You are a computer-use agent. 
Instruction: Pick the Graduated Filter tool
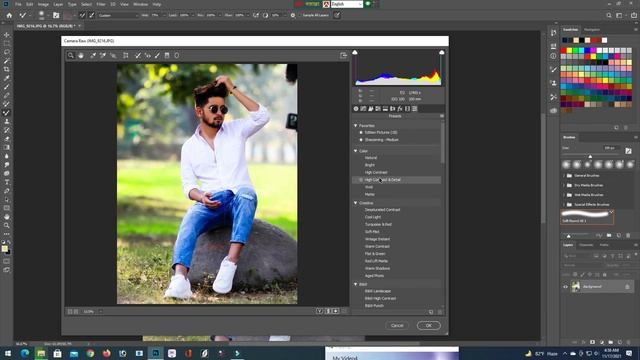(x=167, y=56)
